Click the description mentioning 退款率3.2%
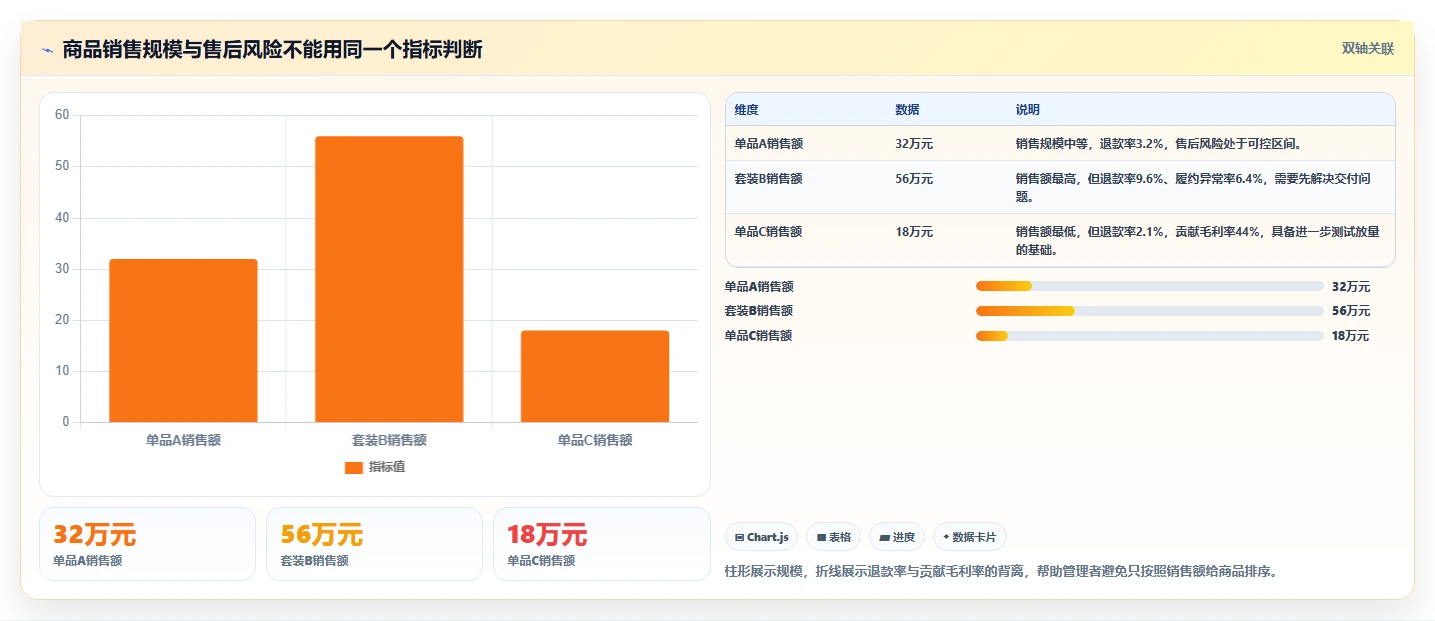This screenshot has width=1435, height=621. (1158, 144)
